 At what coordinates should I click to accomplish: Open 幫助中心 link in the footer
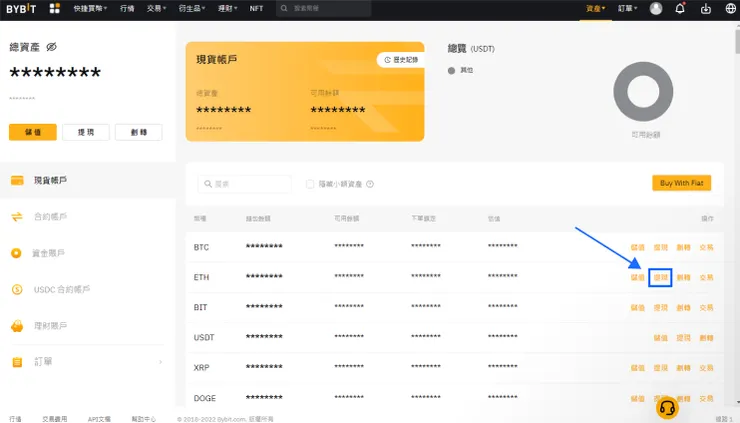(143, 419)
